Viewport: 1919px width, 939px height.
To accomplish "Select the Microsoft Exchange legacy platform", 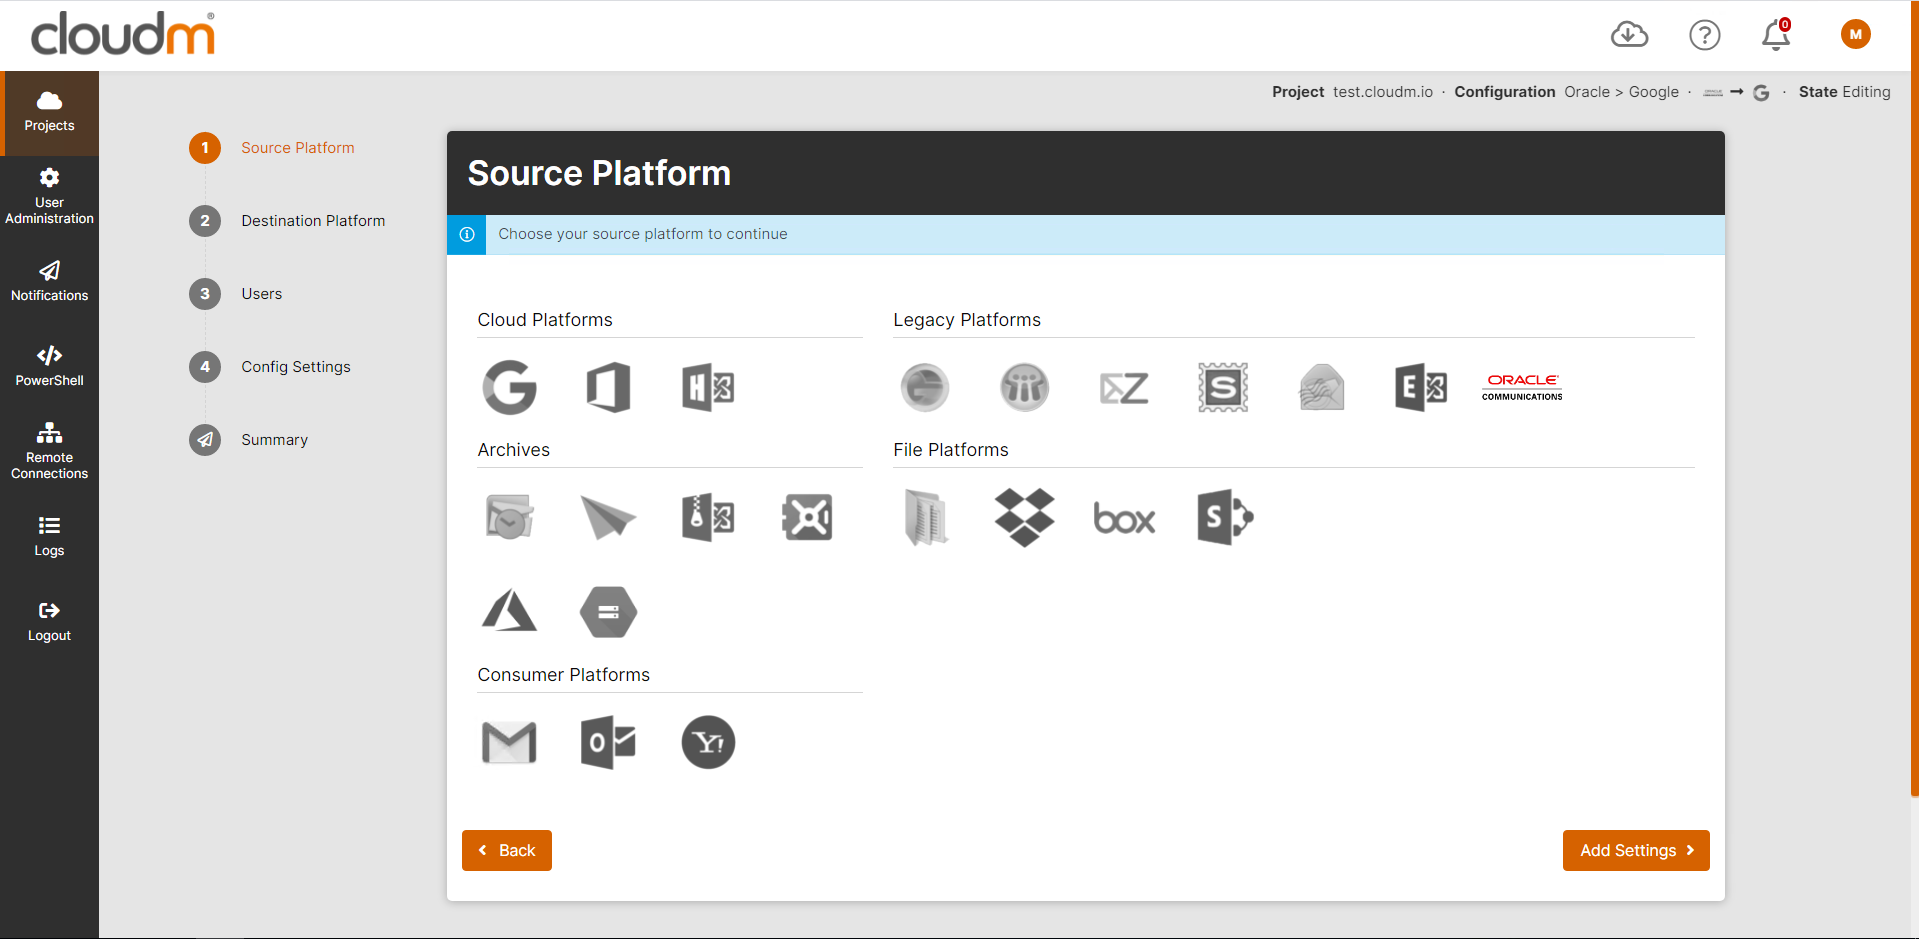I will pos(1422,388).
